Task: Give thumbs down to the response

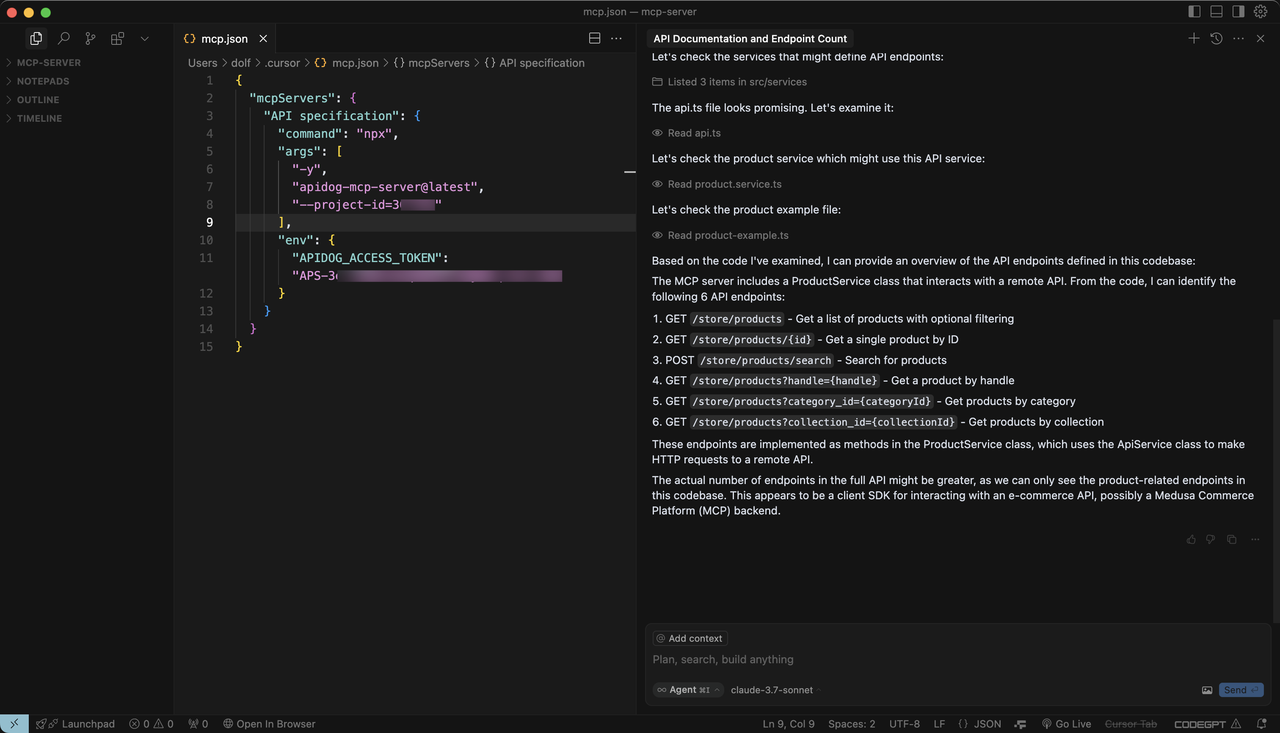Action: click(x=1210, y=539)
